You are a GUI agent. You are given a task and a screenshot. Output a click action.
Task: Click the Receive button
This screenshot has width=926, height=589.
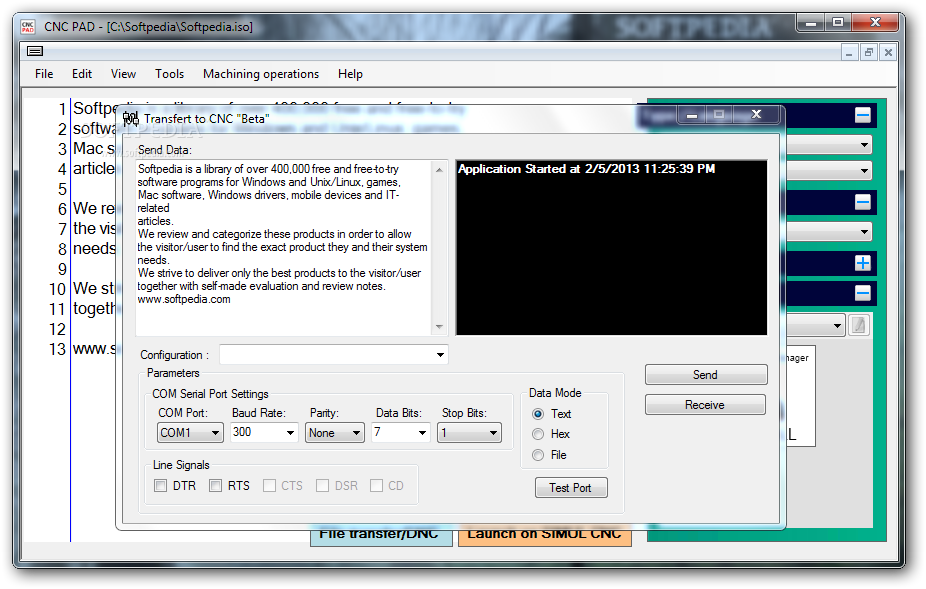click(x=705, y=405)
